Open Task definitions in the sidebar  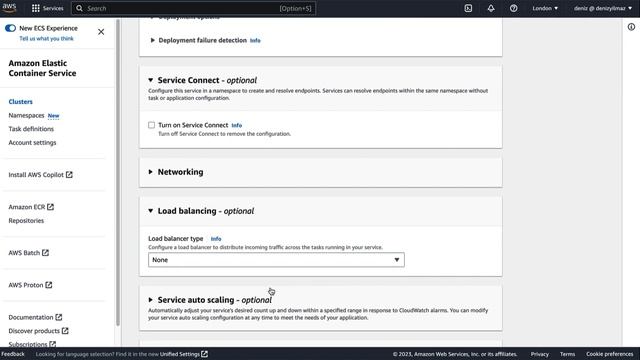31,129
